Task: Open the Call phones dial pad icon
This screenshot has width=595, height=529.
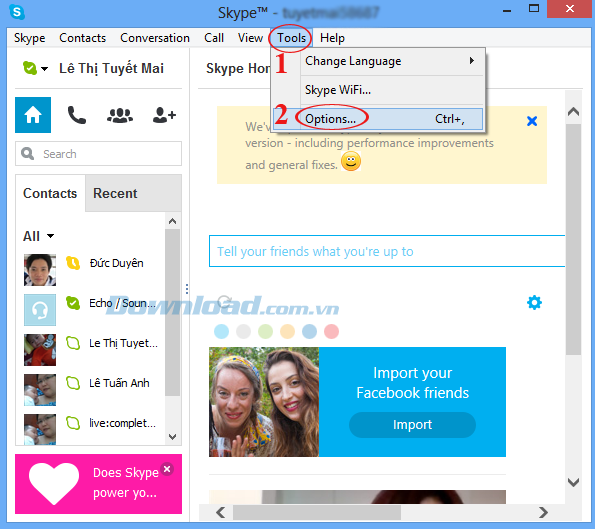Action: point(77,115)
